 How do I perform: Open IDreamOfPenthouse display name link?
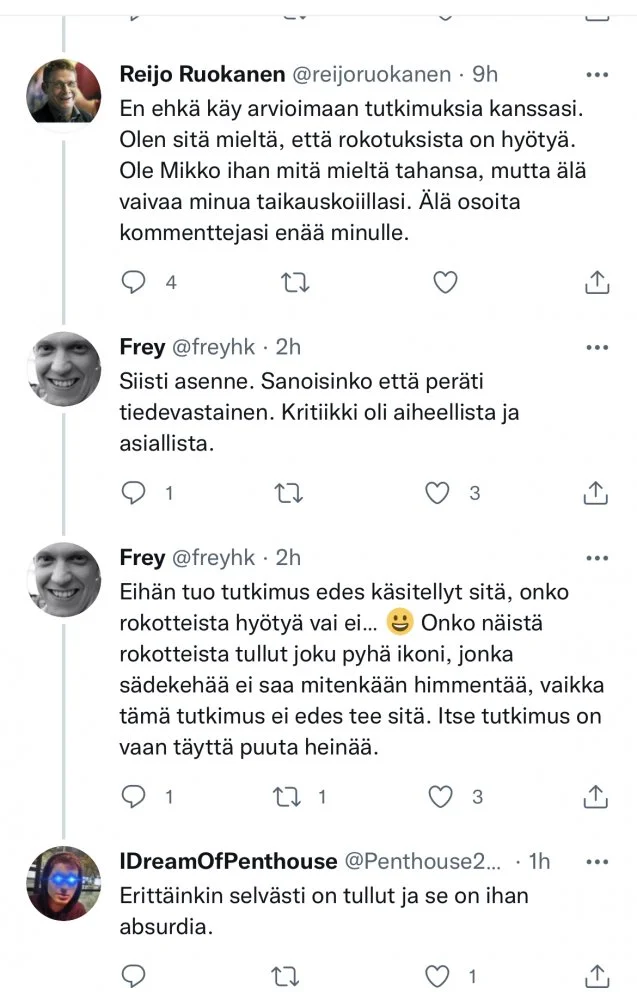[227, 861]
